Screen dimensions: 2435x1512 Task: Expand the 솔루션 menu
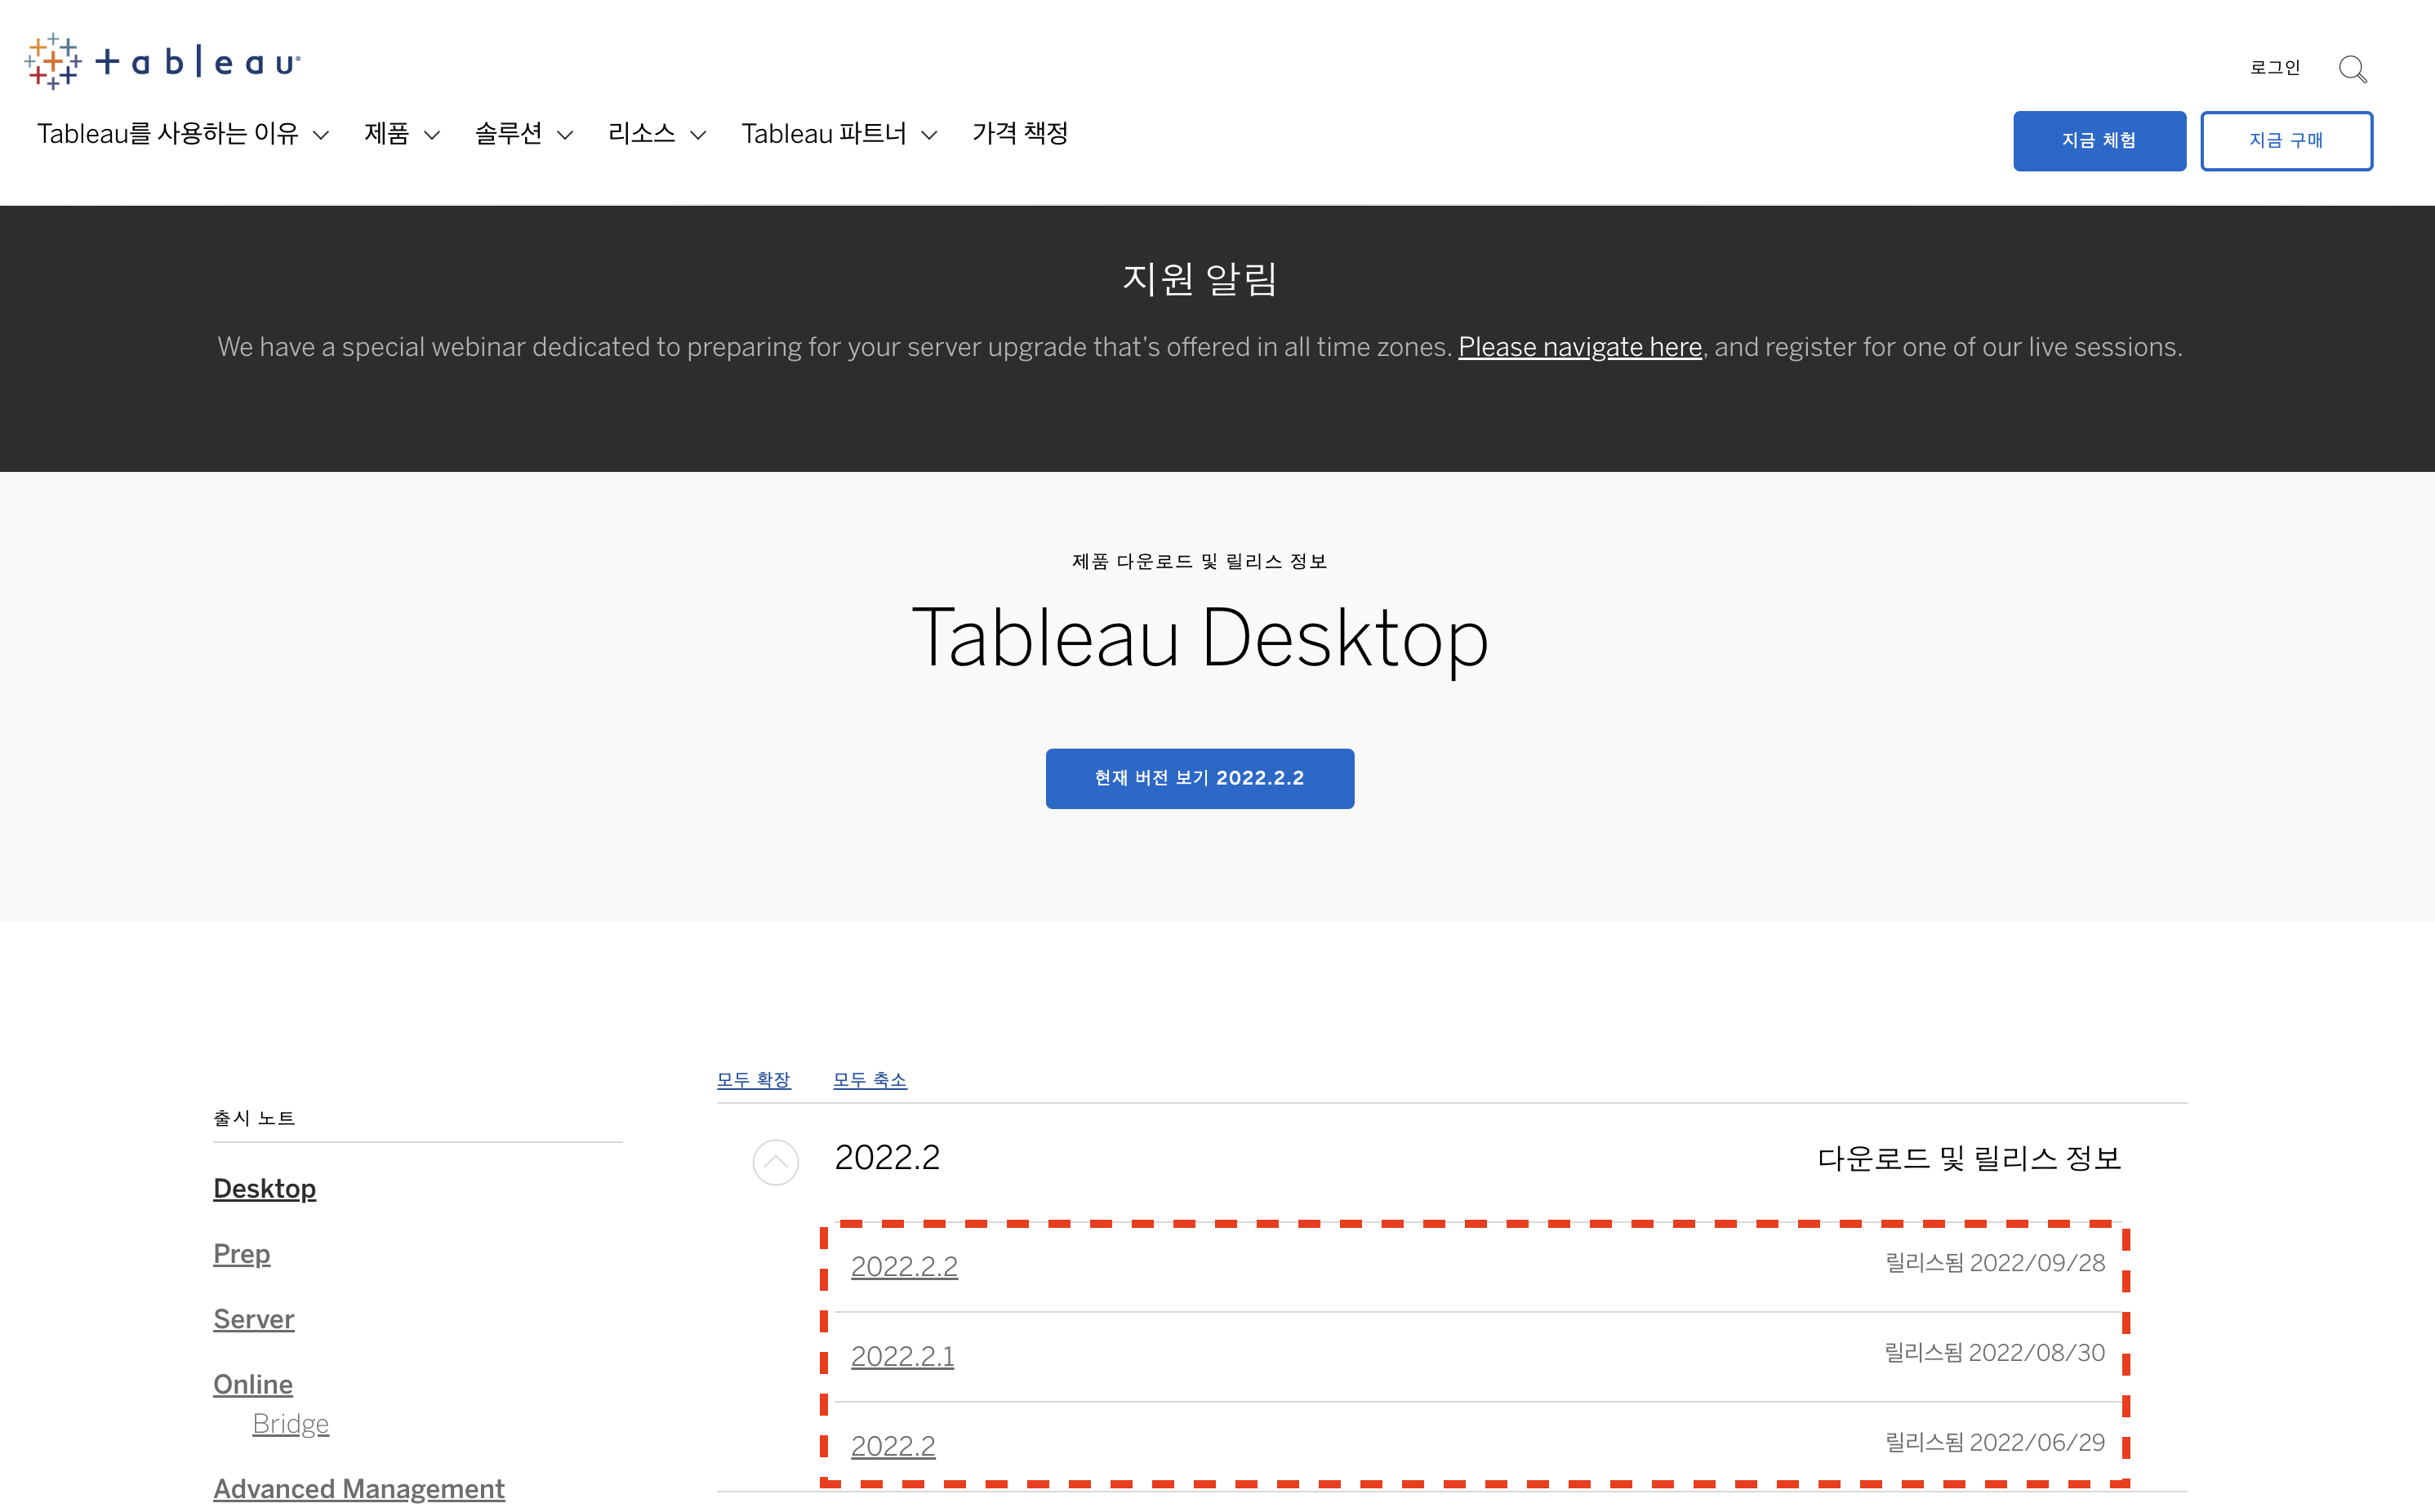click(523, 134)
